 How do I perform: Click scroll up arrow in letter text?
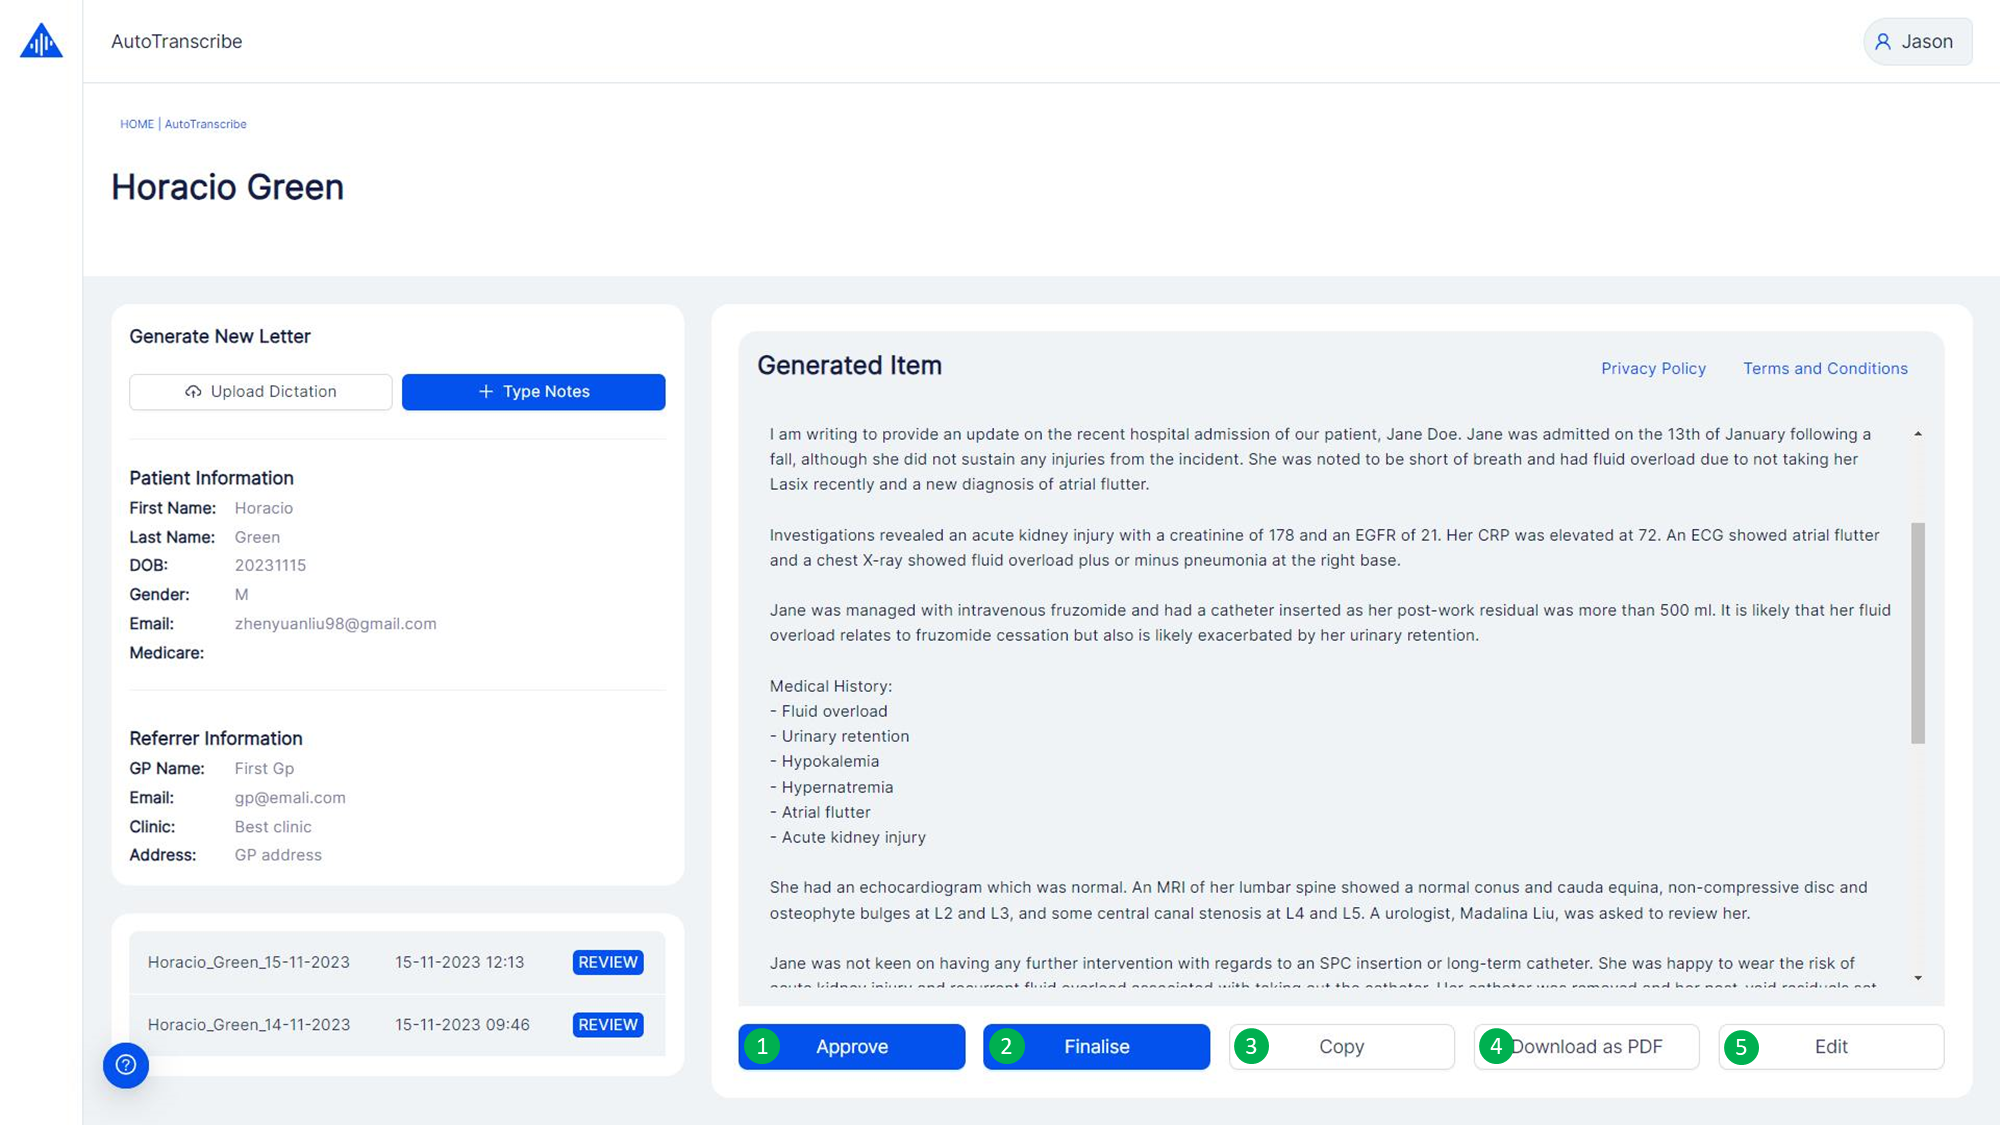tap(1918, 434)
